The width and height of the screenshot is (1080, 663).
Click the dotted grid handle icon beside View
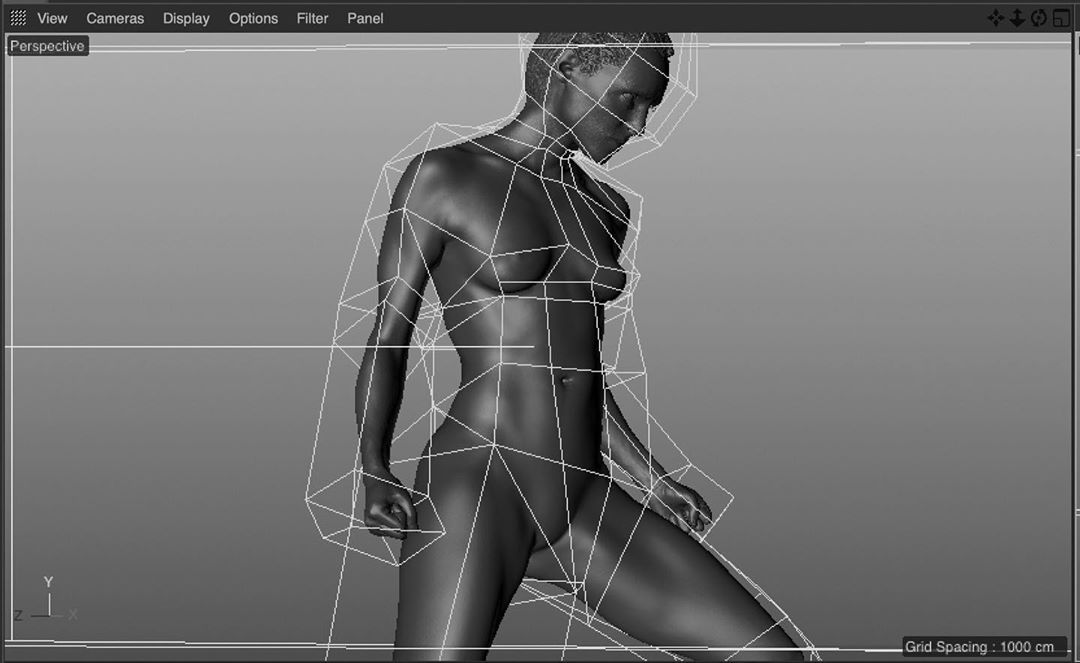pos(18,19)
